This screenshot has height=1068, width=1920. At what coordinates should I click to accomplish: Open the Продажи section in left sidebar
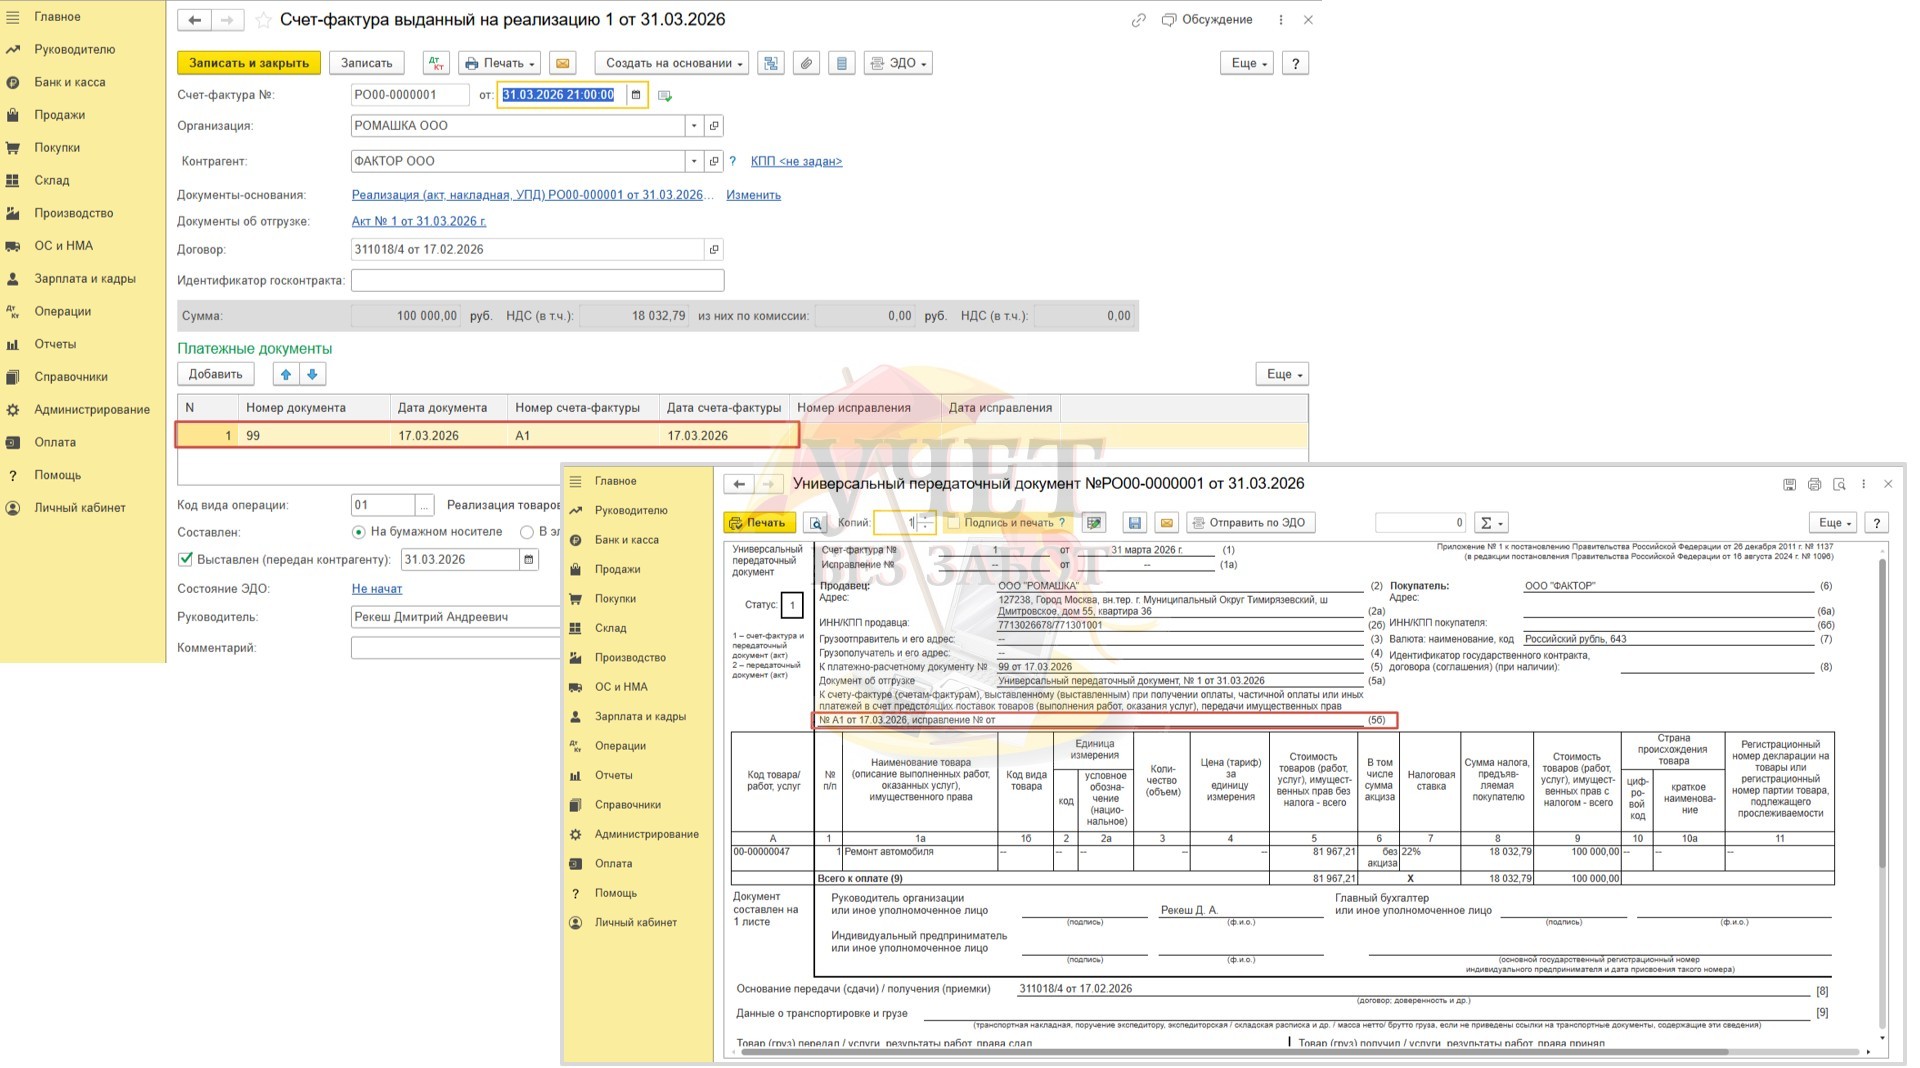(59, 115)
